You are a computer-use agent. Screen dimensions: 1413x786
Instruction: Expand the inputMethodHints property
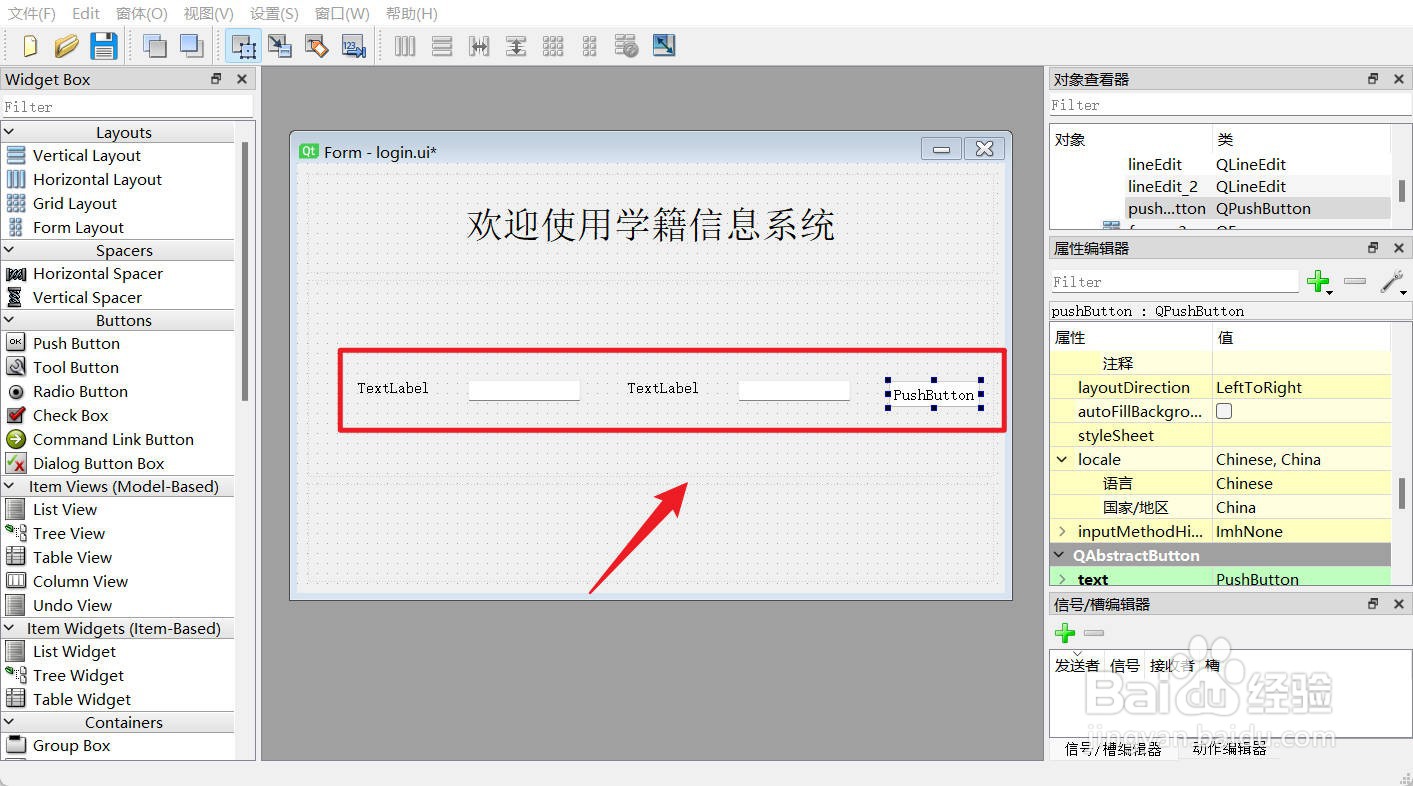coord(1063,531)
